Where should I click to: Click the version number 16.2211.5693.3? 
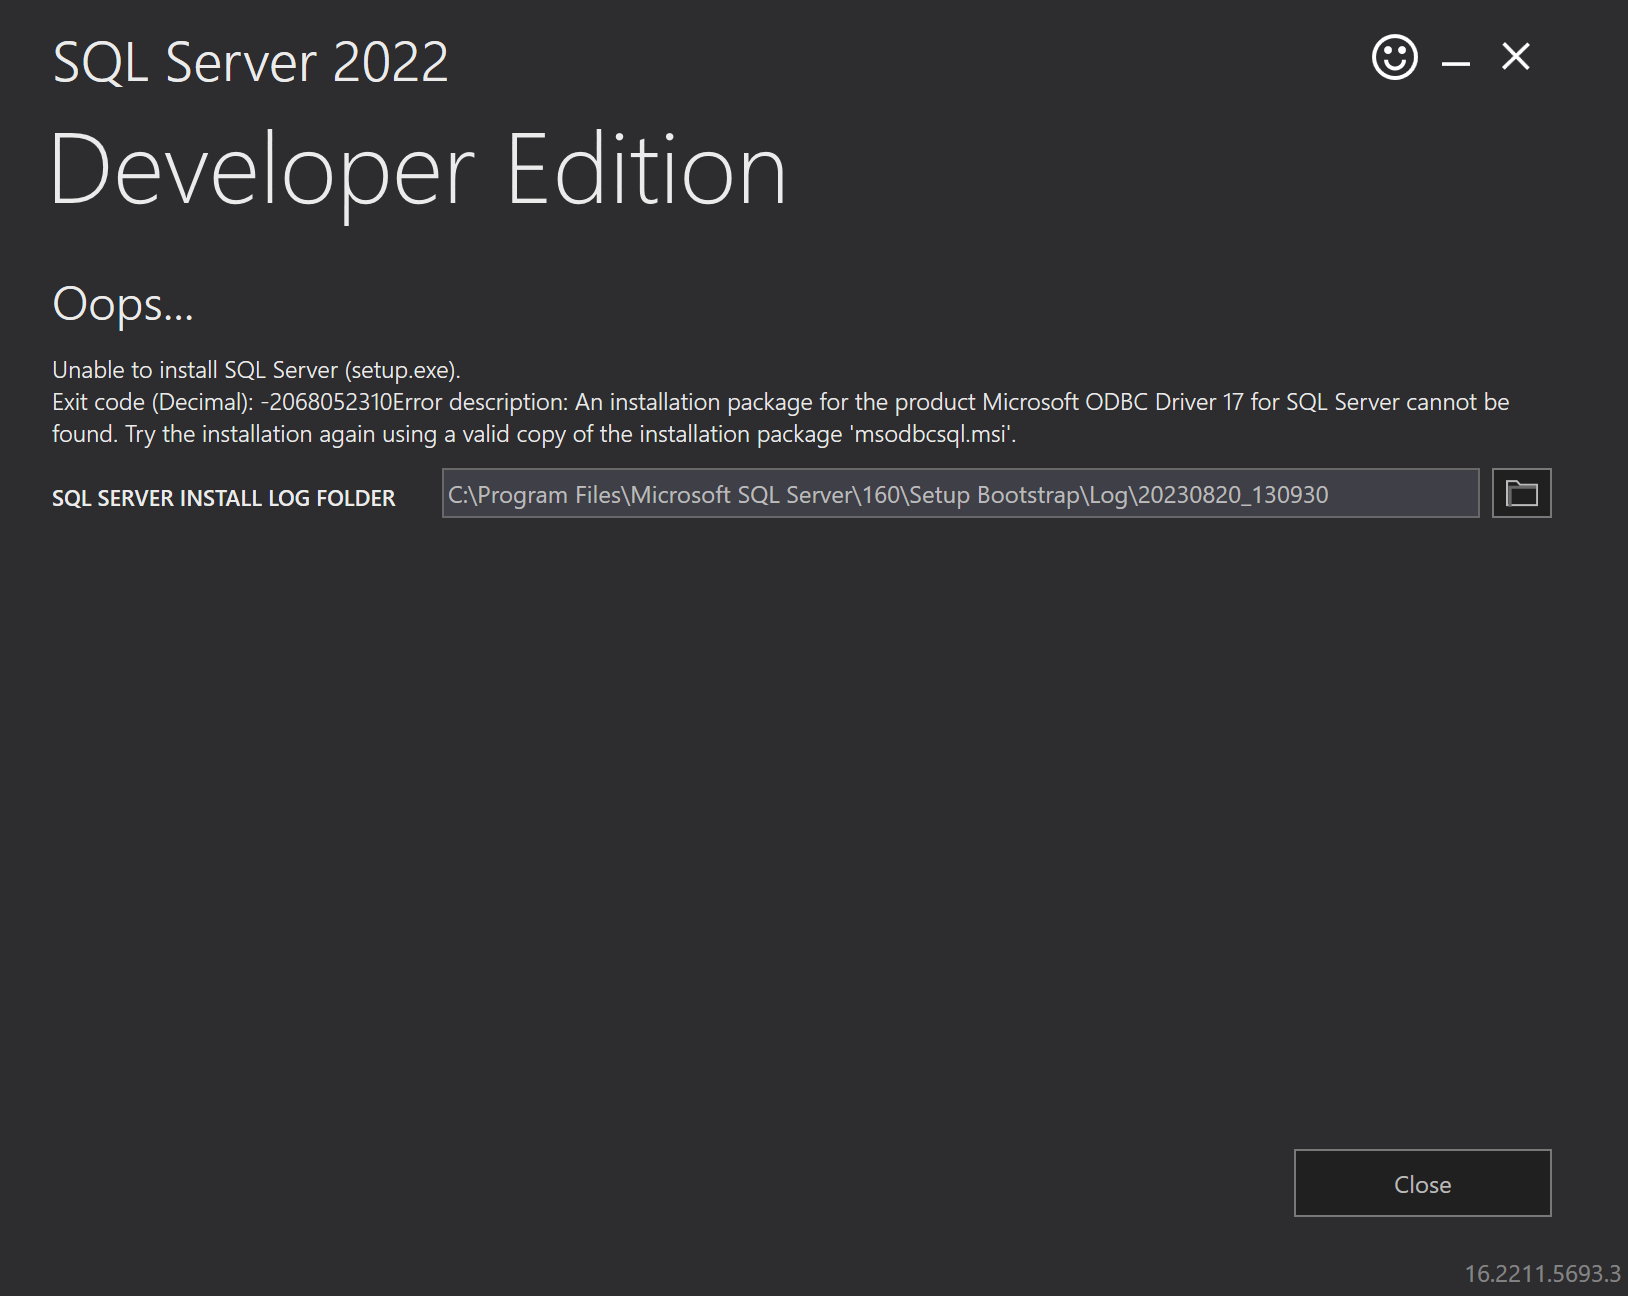pyautogui.click(x=1542, y=1274)
